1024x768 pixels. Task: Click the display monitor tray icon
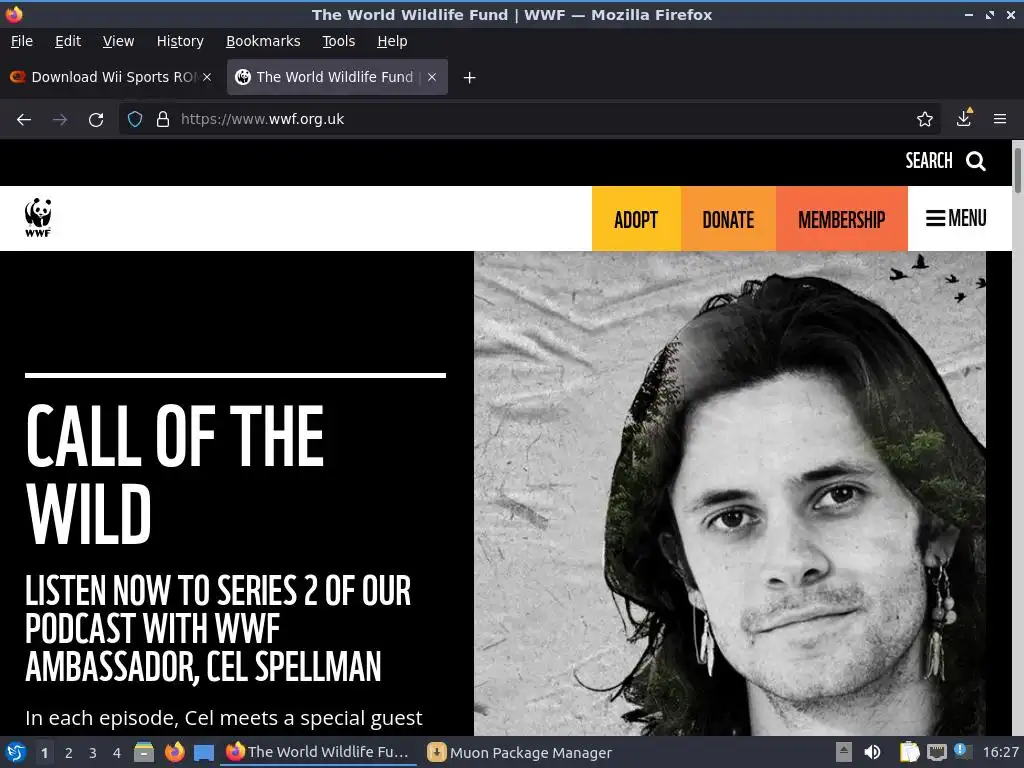(936, 753)
